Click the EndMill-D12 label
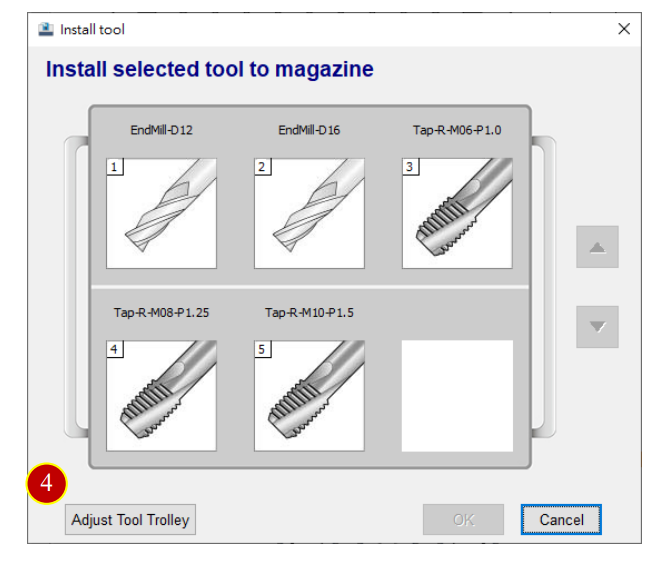The height and width of the screenshot is (564, 651). coord(162,130)
